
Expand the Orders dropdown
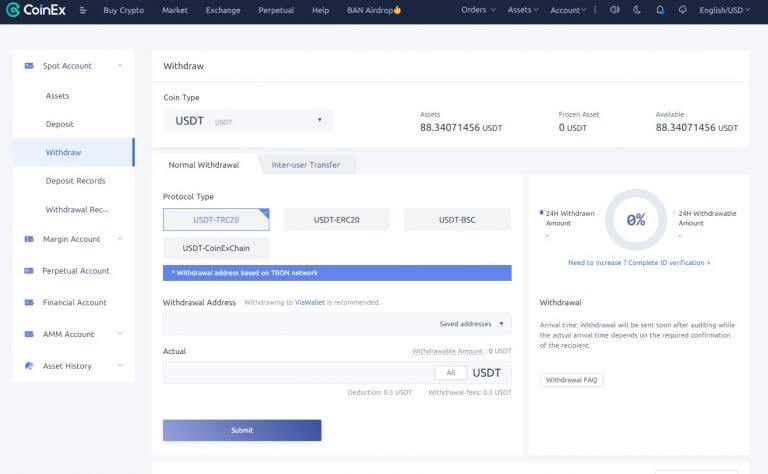coord(478,10)
